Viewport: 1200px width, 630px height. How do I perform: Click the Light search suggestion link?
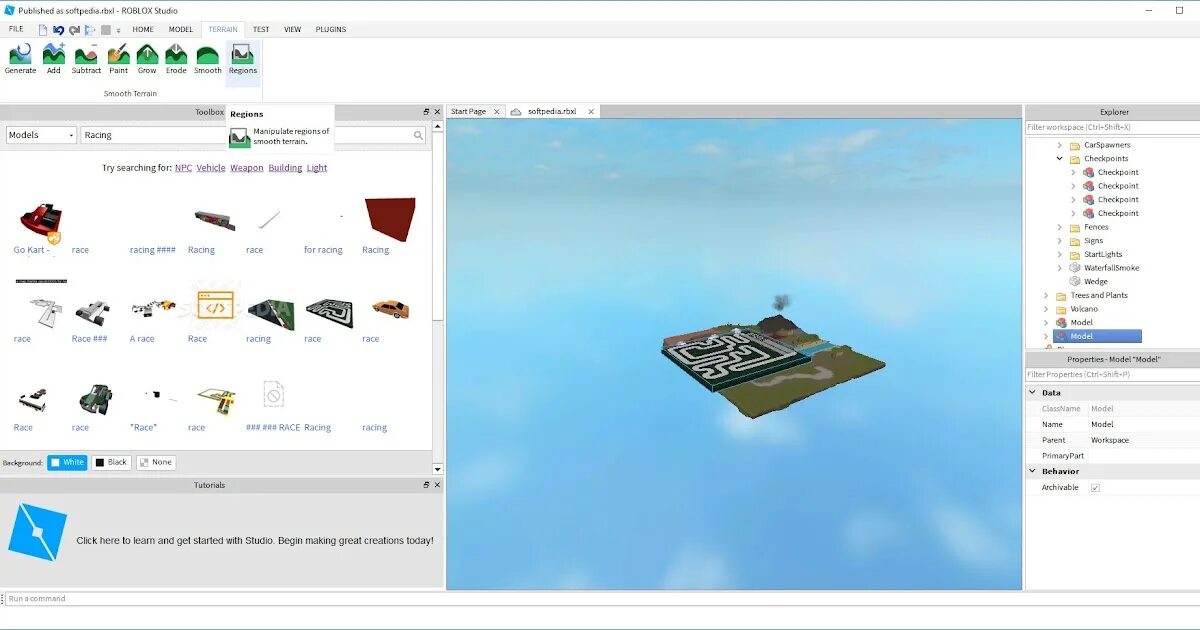[317, 168]
